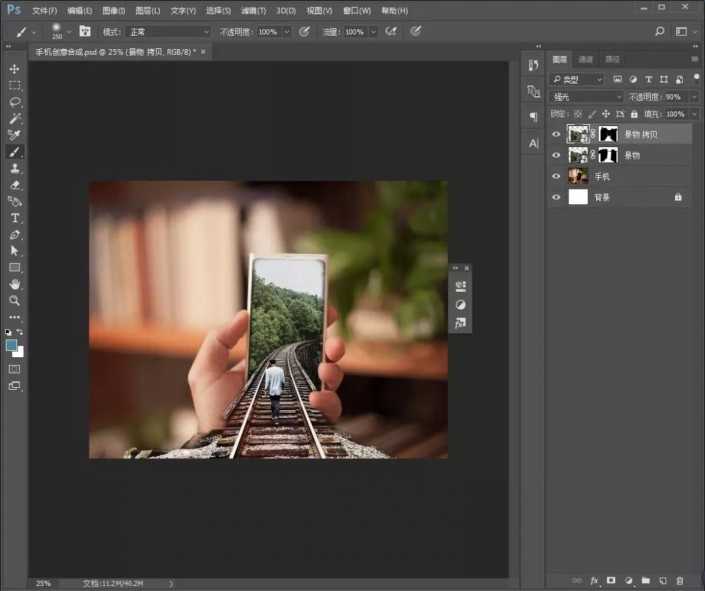Click the 景物 拷贝 layer mask thumbnail

[x=608, y=133]
